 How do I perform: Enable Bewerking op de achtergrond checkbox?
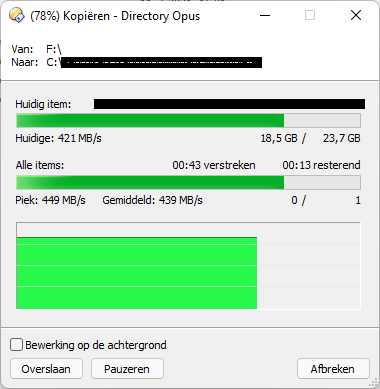16,345
